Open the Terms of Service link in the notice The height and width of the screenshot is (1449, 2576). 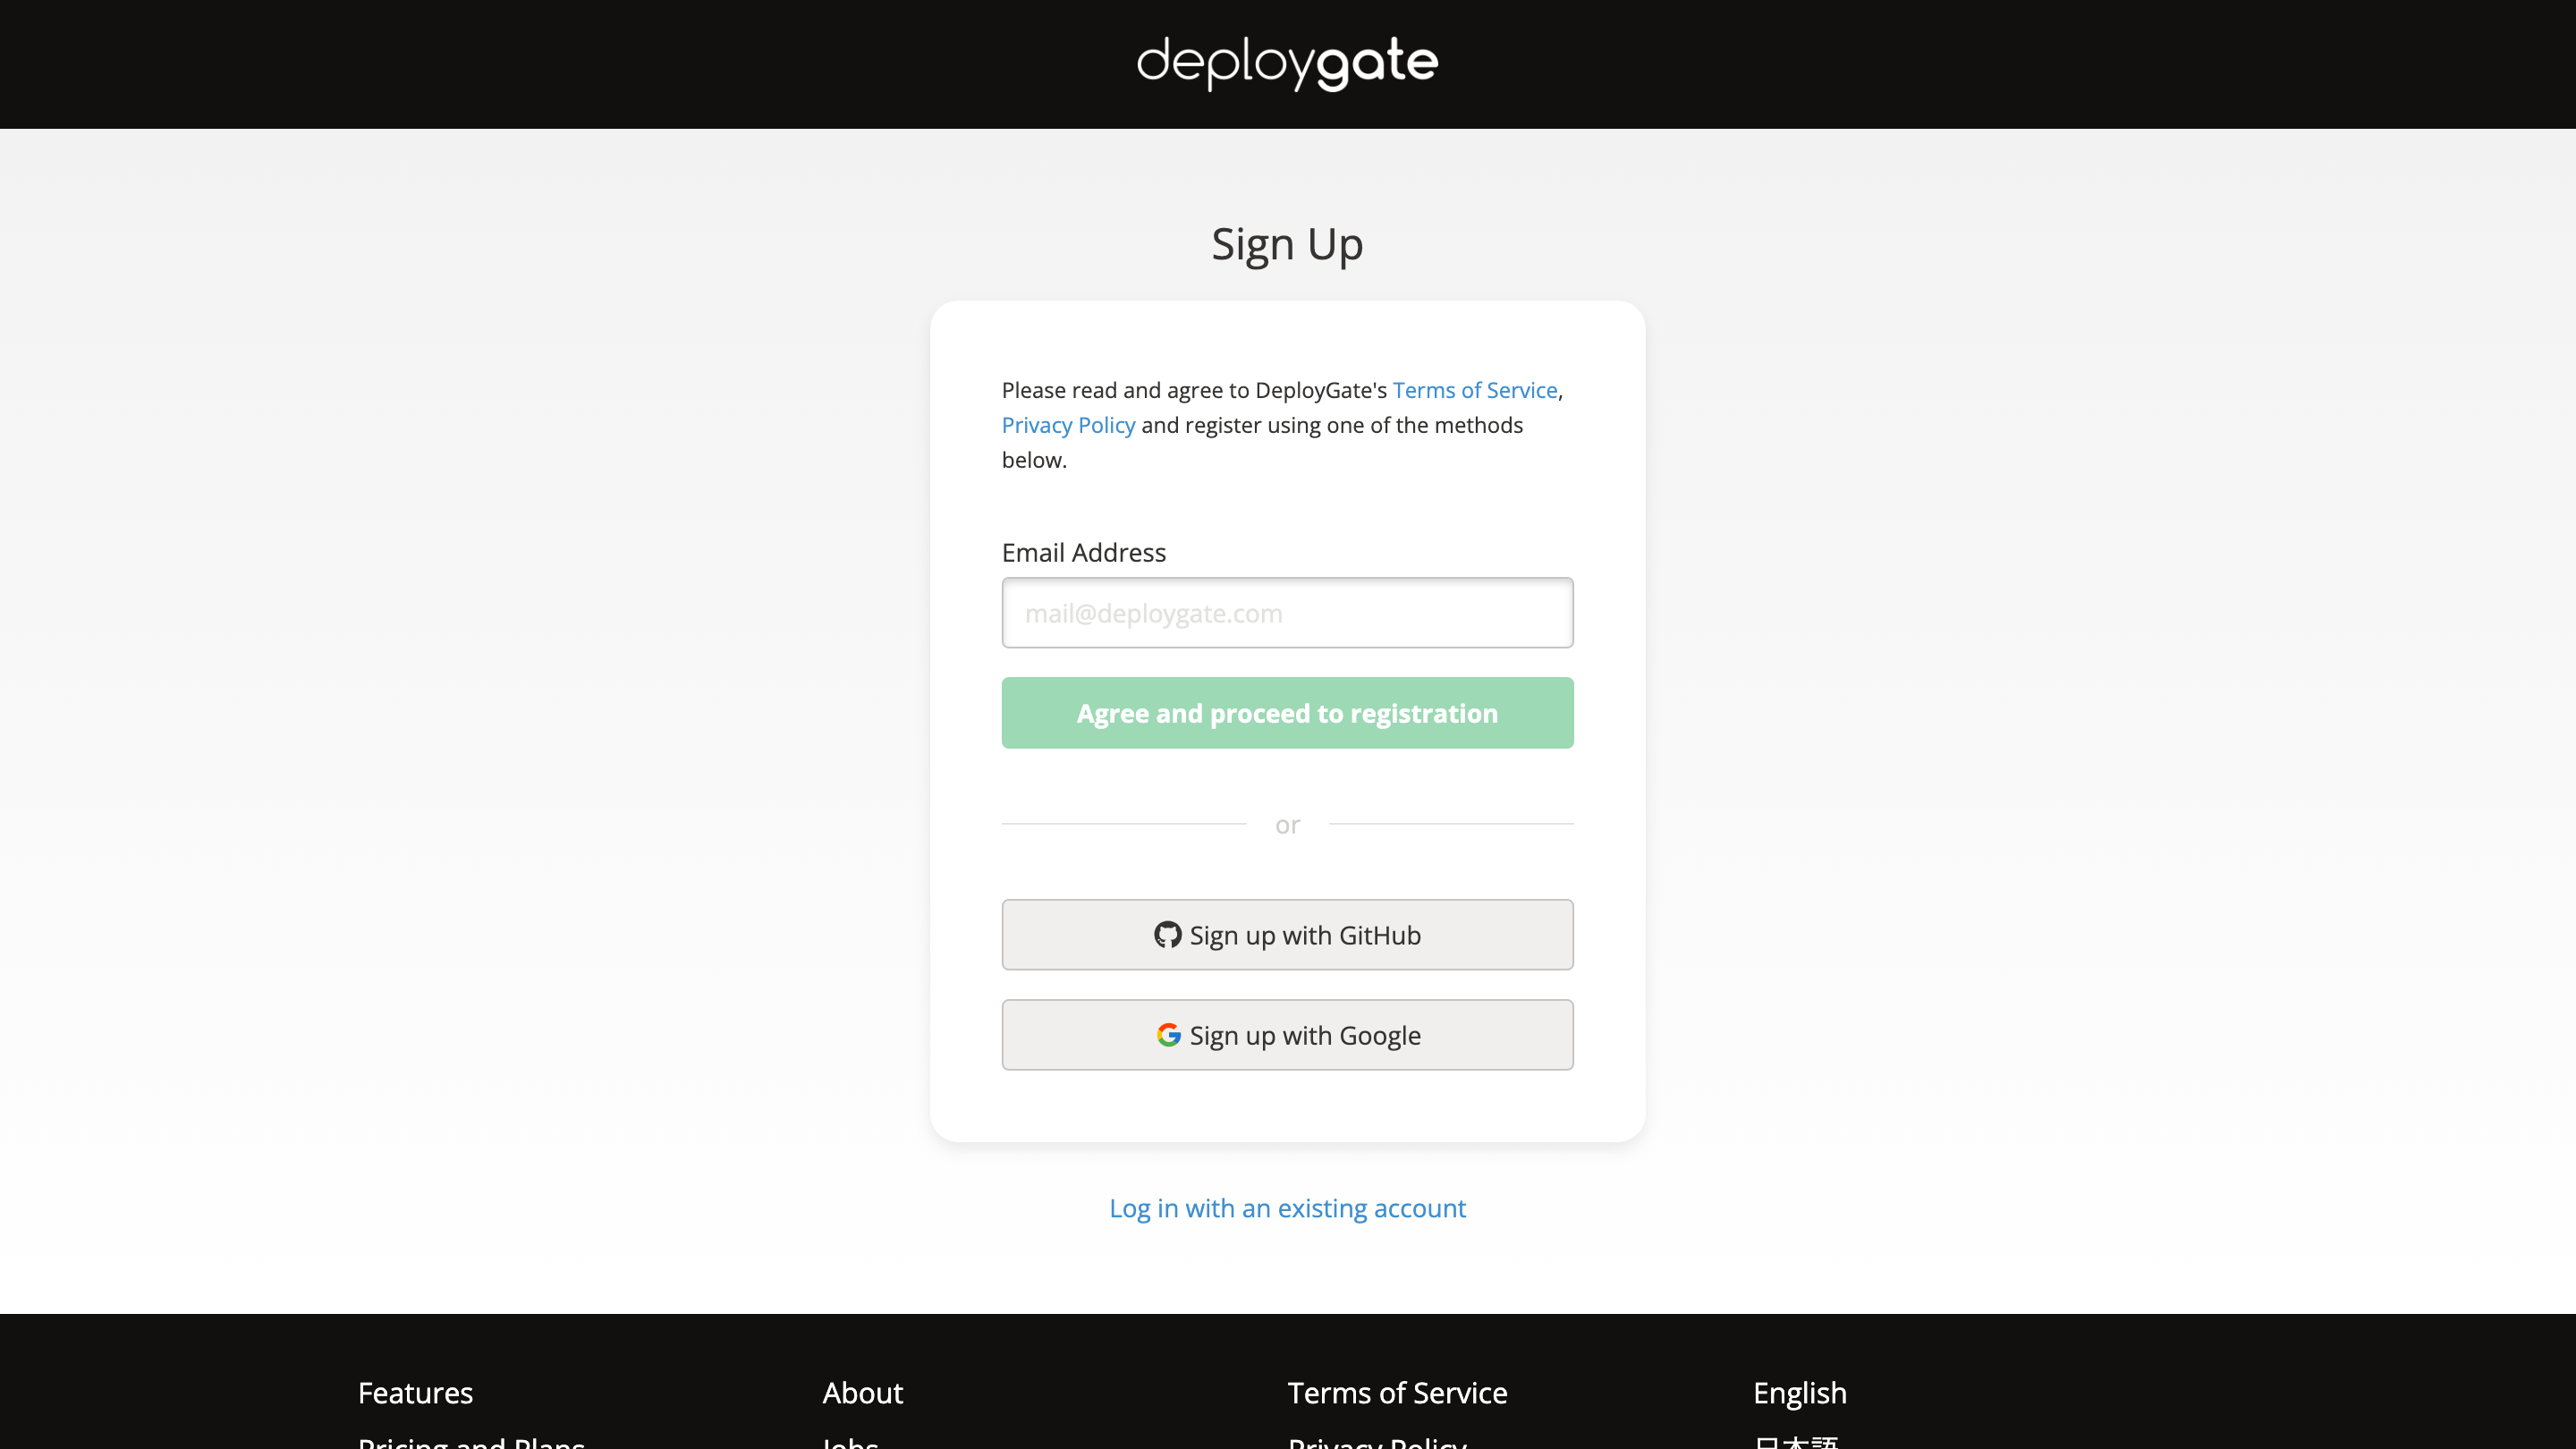[1474, 390]
